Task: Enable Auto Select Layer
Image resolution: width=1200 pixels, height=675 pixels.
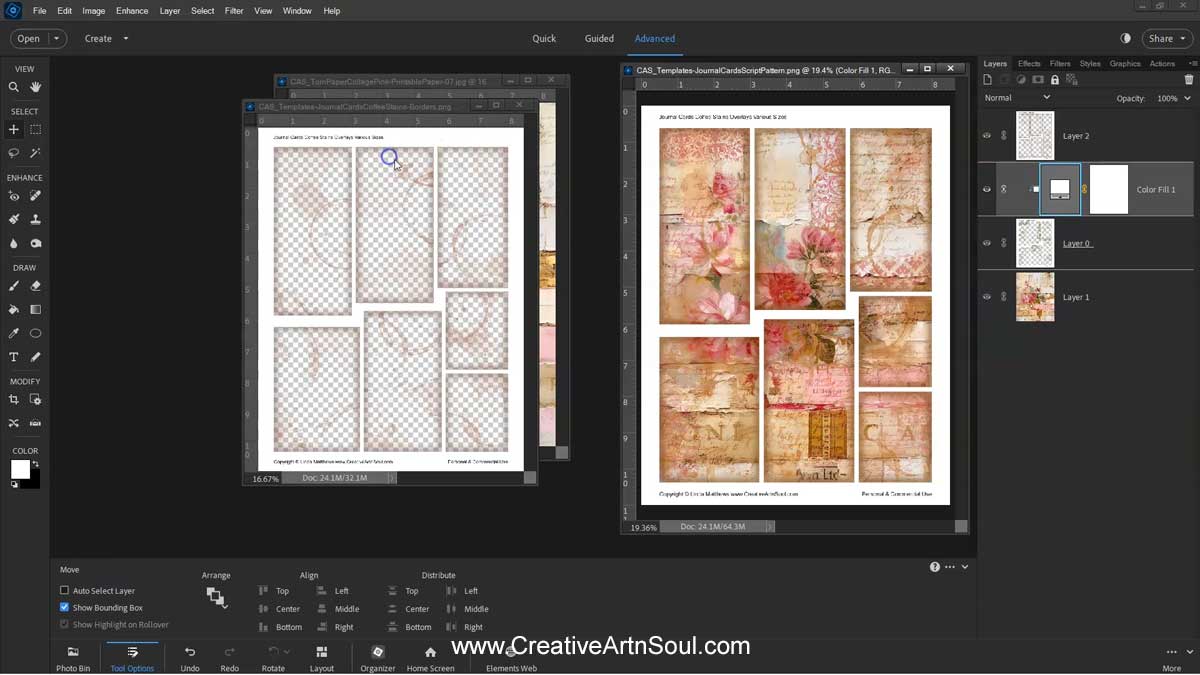Action: coord(62,590)
